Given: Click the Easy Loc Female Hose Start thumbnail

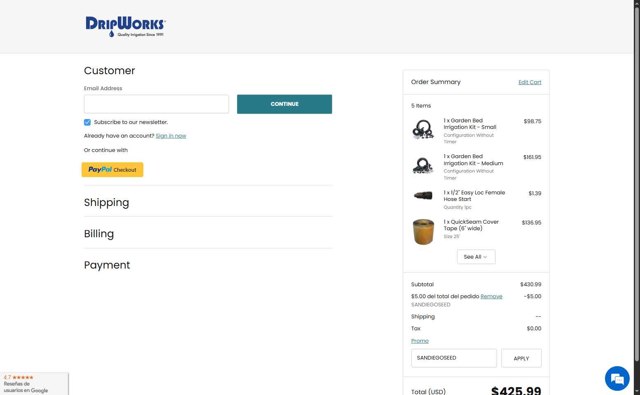Looking at the screenshot, I should coord(423,195).
